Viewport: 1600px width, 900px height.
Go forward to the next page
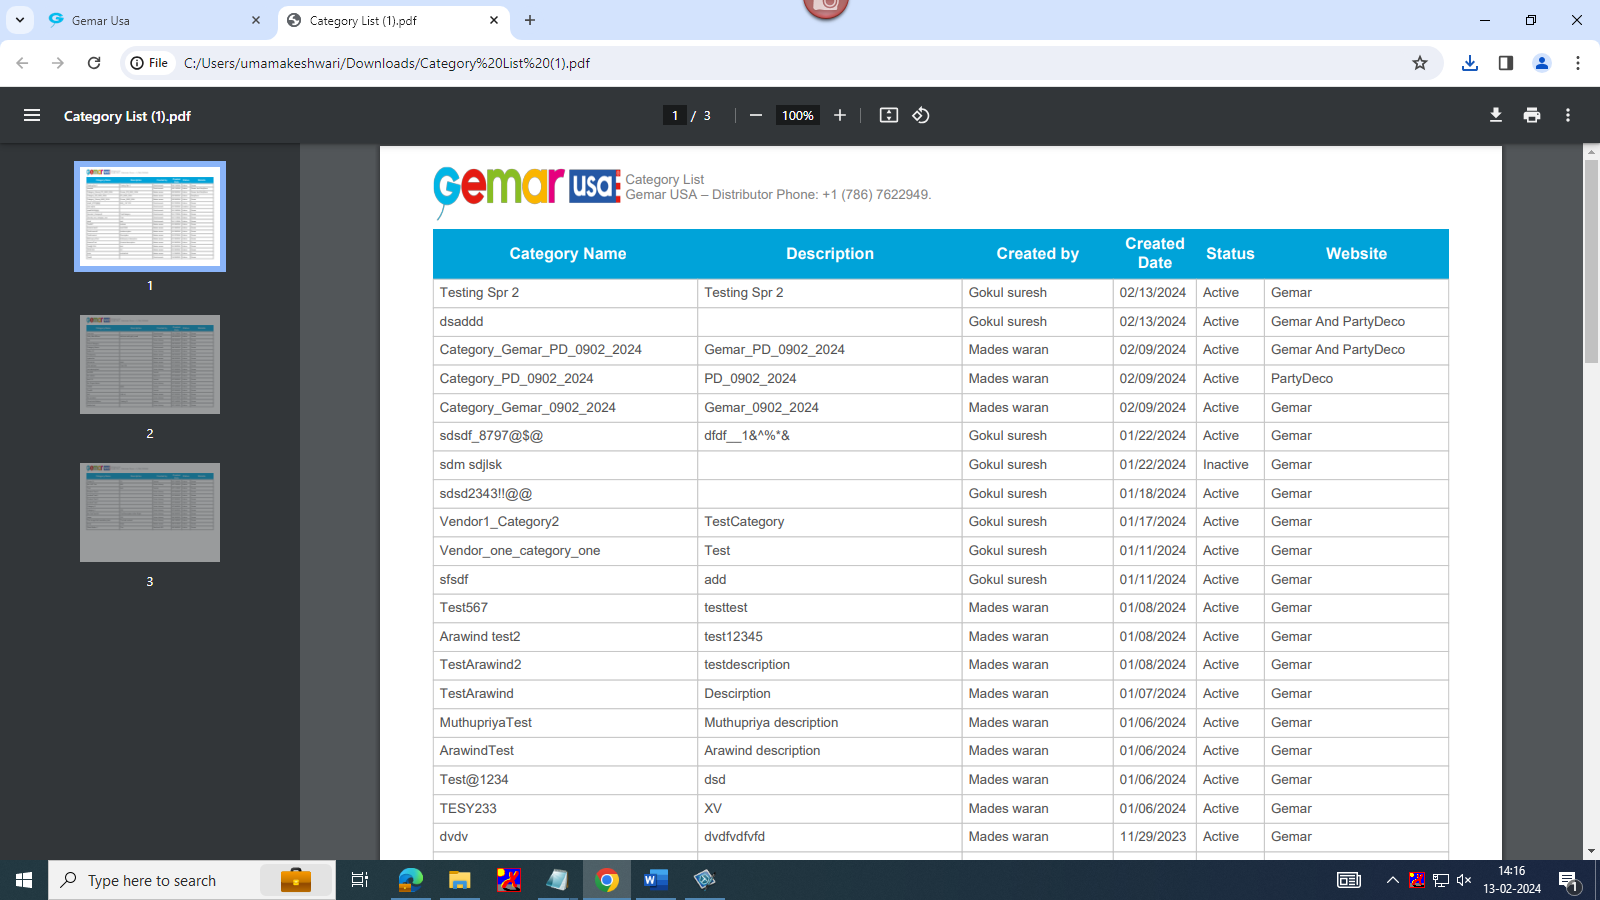[x=58, y=63]
